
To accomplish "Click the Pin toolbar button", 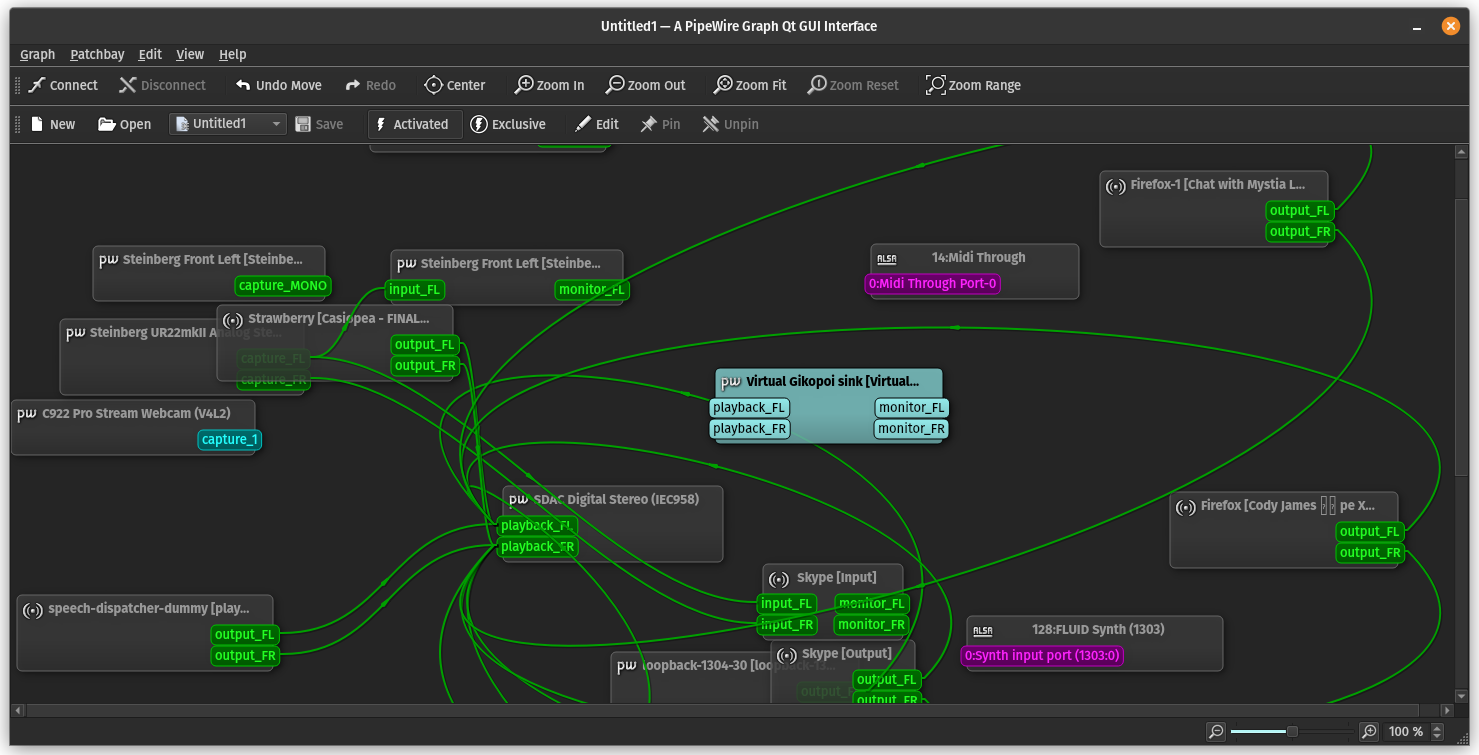I will pyautogui.click(x=660, y=124).
